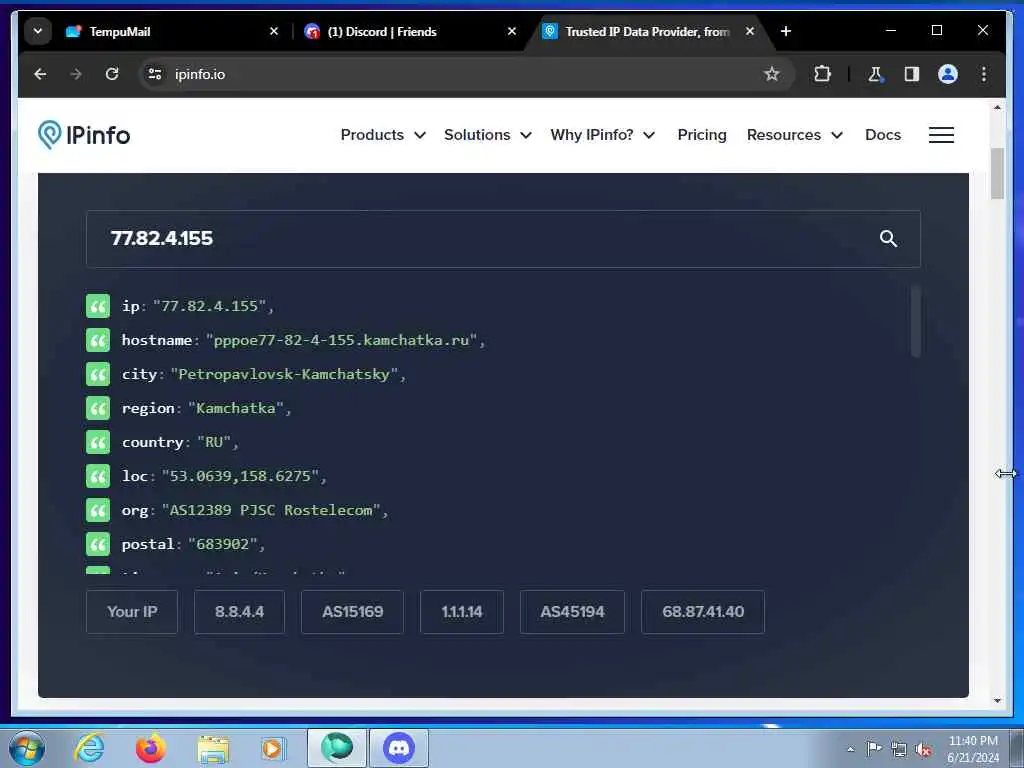Screen dimensions: 1024x768
Task: Launch Firefox from taskbar
Action: pos(150,748)
